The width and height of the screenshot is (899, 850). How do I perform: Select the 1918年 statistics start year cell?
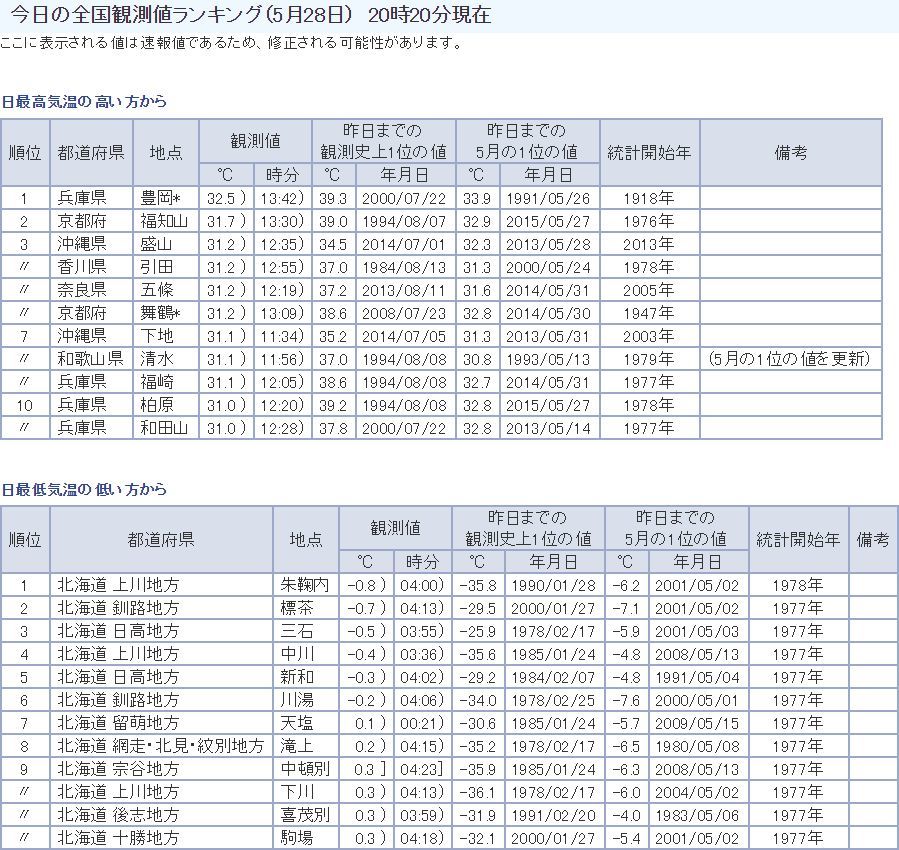649,198
